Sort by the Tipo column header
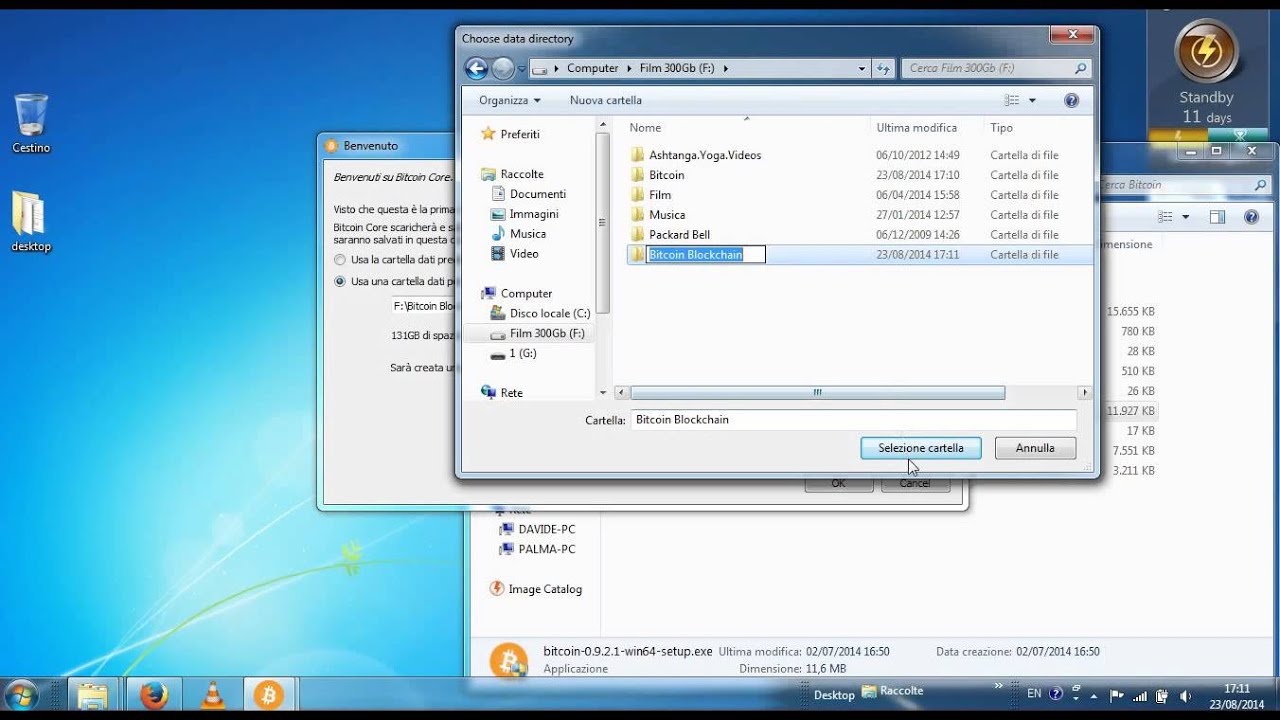This screenshot has height=720, width=1280. [x=1001, y=128]
